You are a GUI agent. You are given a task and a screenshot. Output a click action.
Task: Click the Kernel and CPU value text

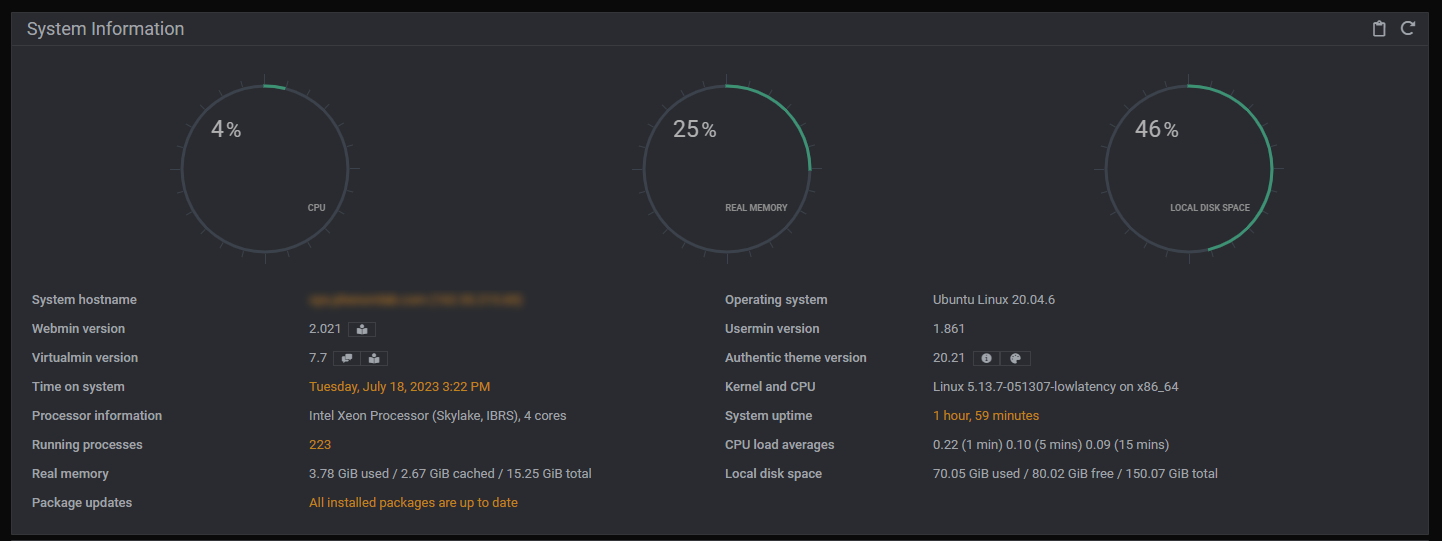pyautogui.click(x=1055, y=387)
